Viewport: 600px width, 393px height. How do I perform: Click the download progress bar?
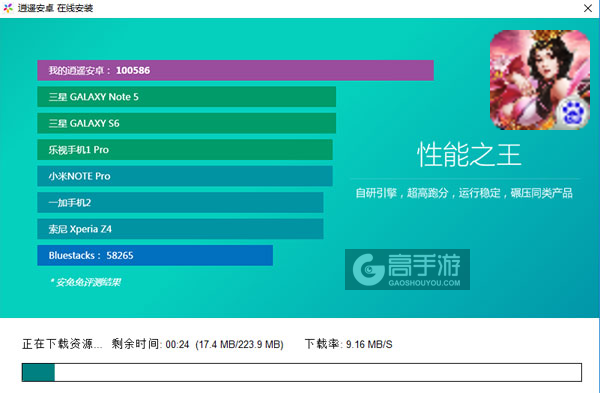pyautogui.click(x=302, y=372)
